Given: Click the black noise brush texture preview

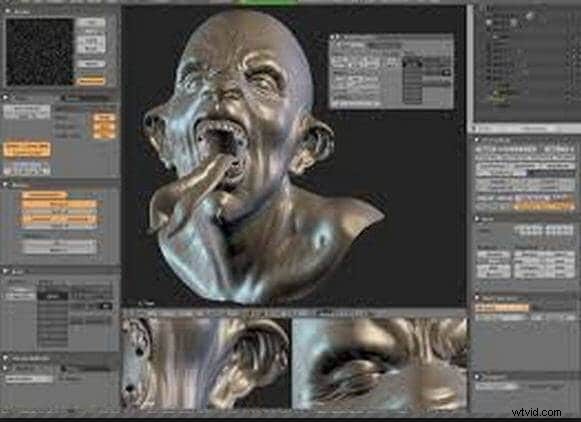Looking at the screenshot, I should (x=40, y=51).
